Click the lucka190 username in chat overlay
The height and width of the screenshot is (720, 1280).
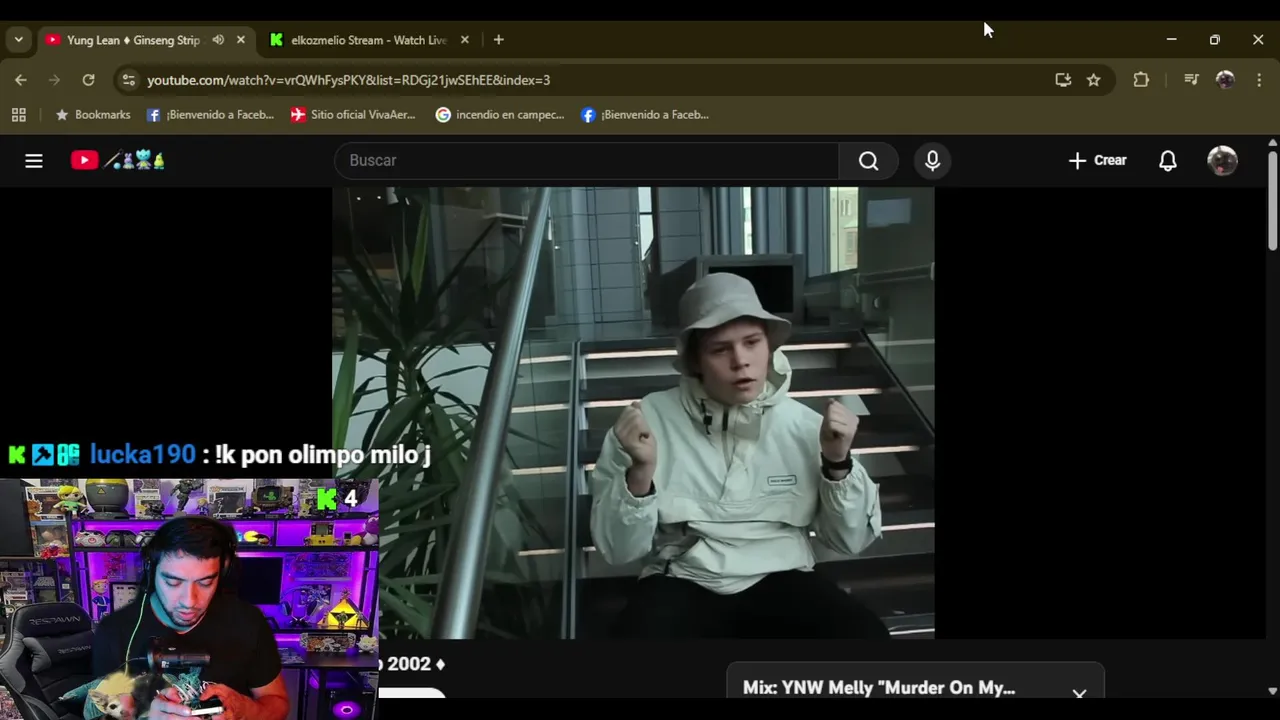tap(143, 455)
